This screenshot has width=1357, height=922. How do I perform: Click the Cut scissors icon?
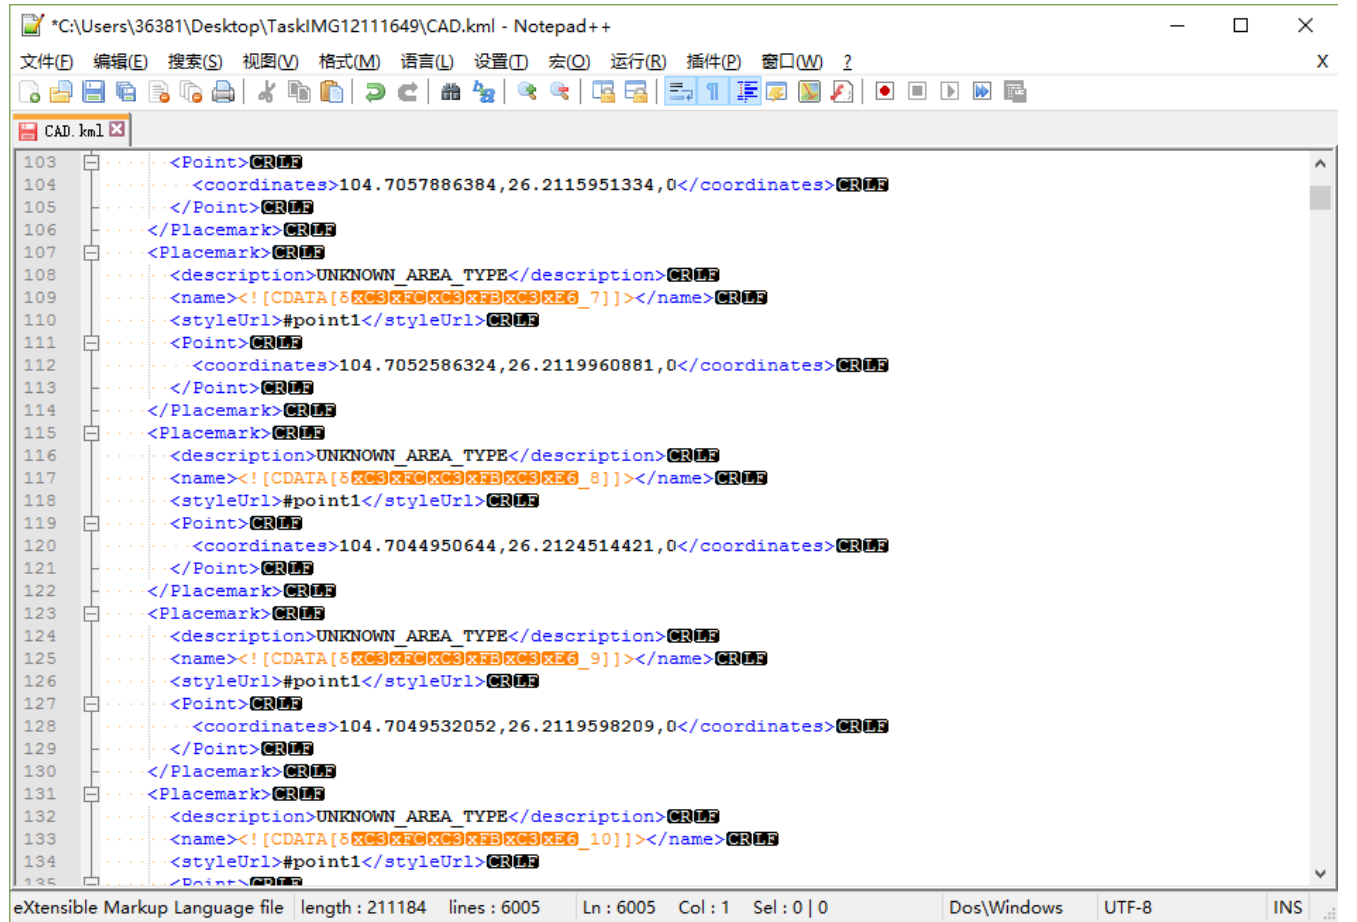tap(266, 92)
